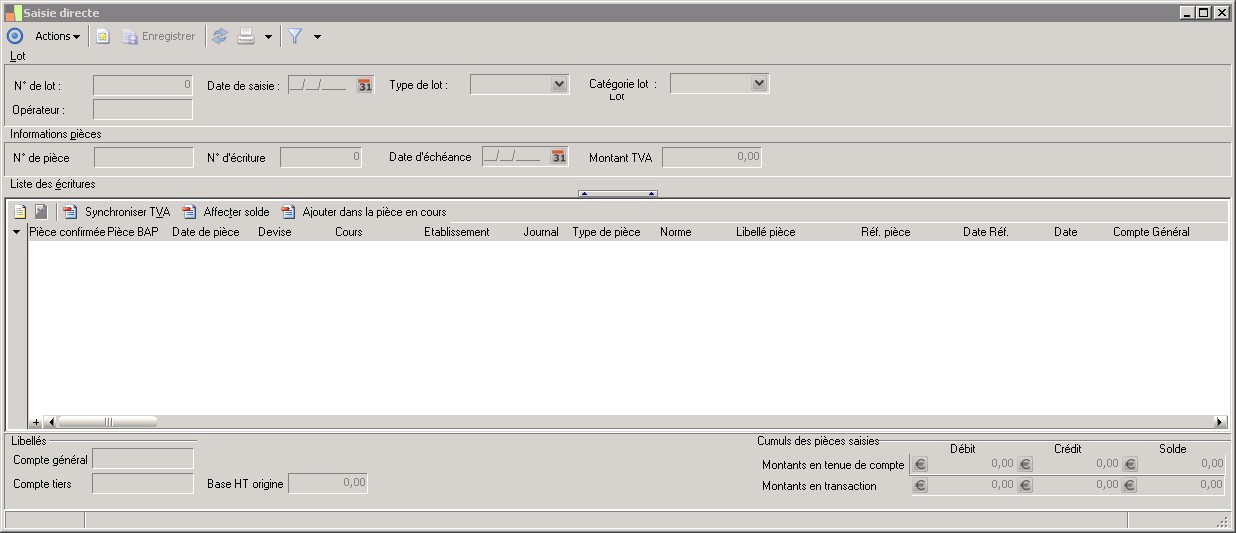The image size is (1236, 533).
Task: Click the Réf. pièce column header
Action: coord(886,232)
